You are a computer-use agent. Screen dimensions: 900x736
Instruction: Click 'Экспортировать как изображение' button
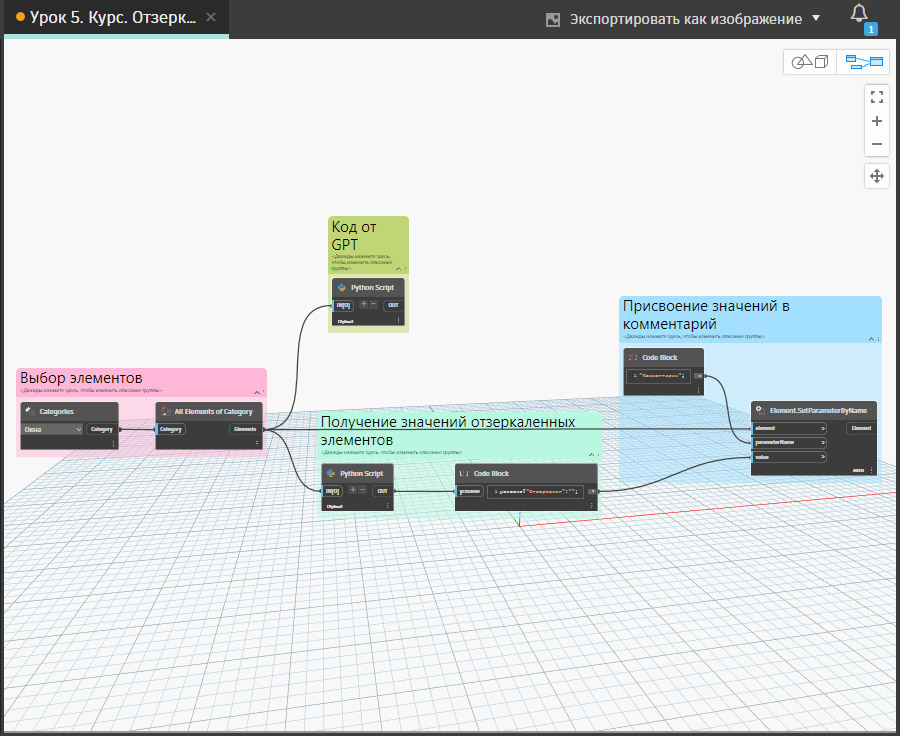tap(685, 19)
